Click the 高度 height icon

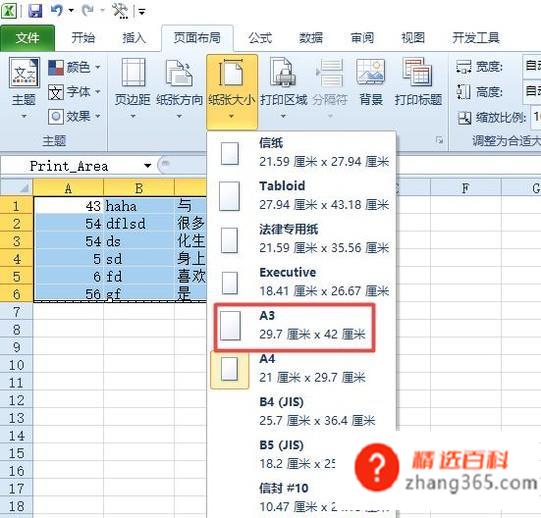pos(463,92)
